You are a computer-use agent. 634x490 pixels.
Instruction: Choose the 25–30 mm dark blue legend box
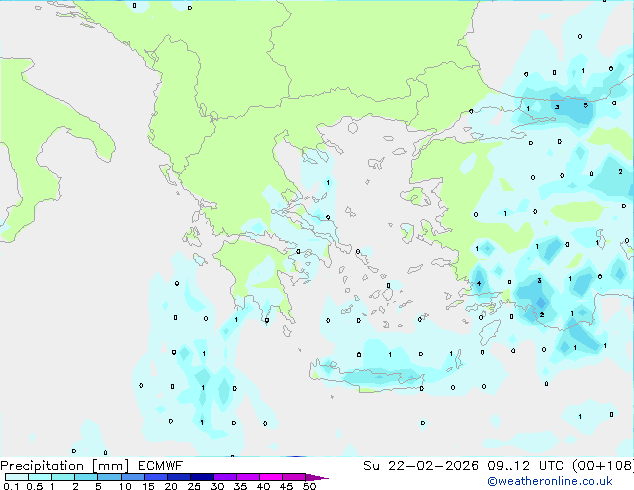(x=202, y=477)
